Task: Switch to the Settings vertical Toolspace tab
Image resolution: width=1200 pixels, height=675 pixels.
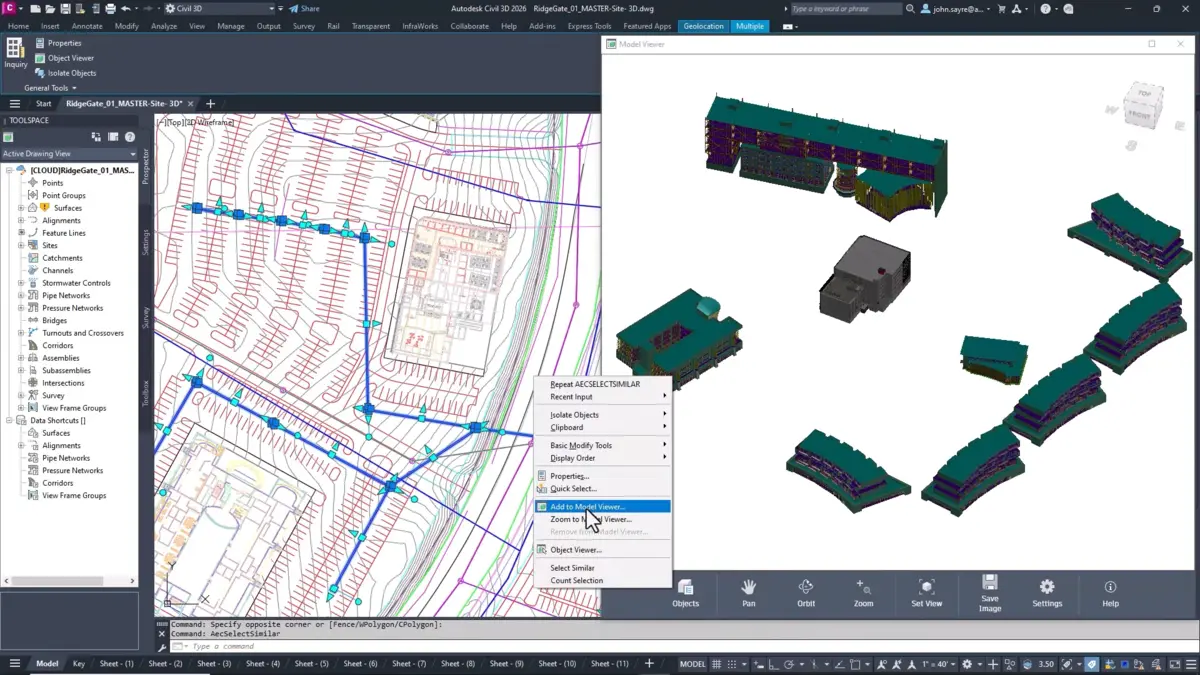Action: (145, 243)
